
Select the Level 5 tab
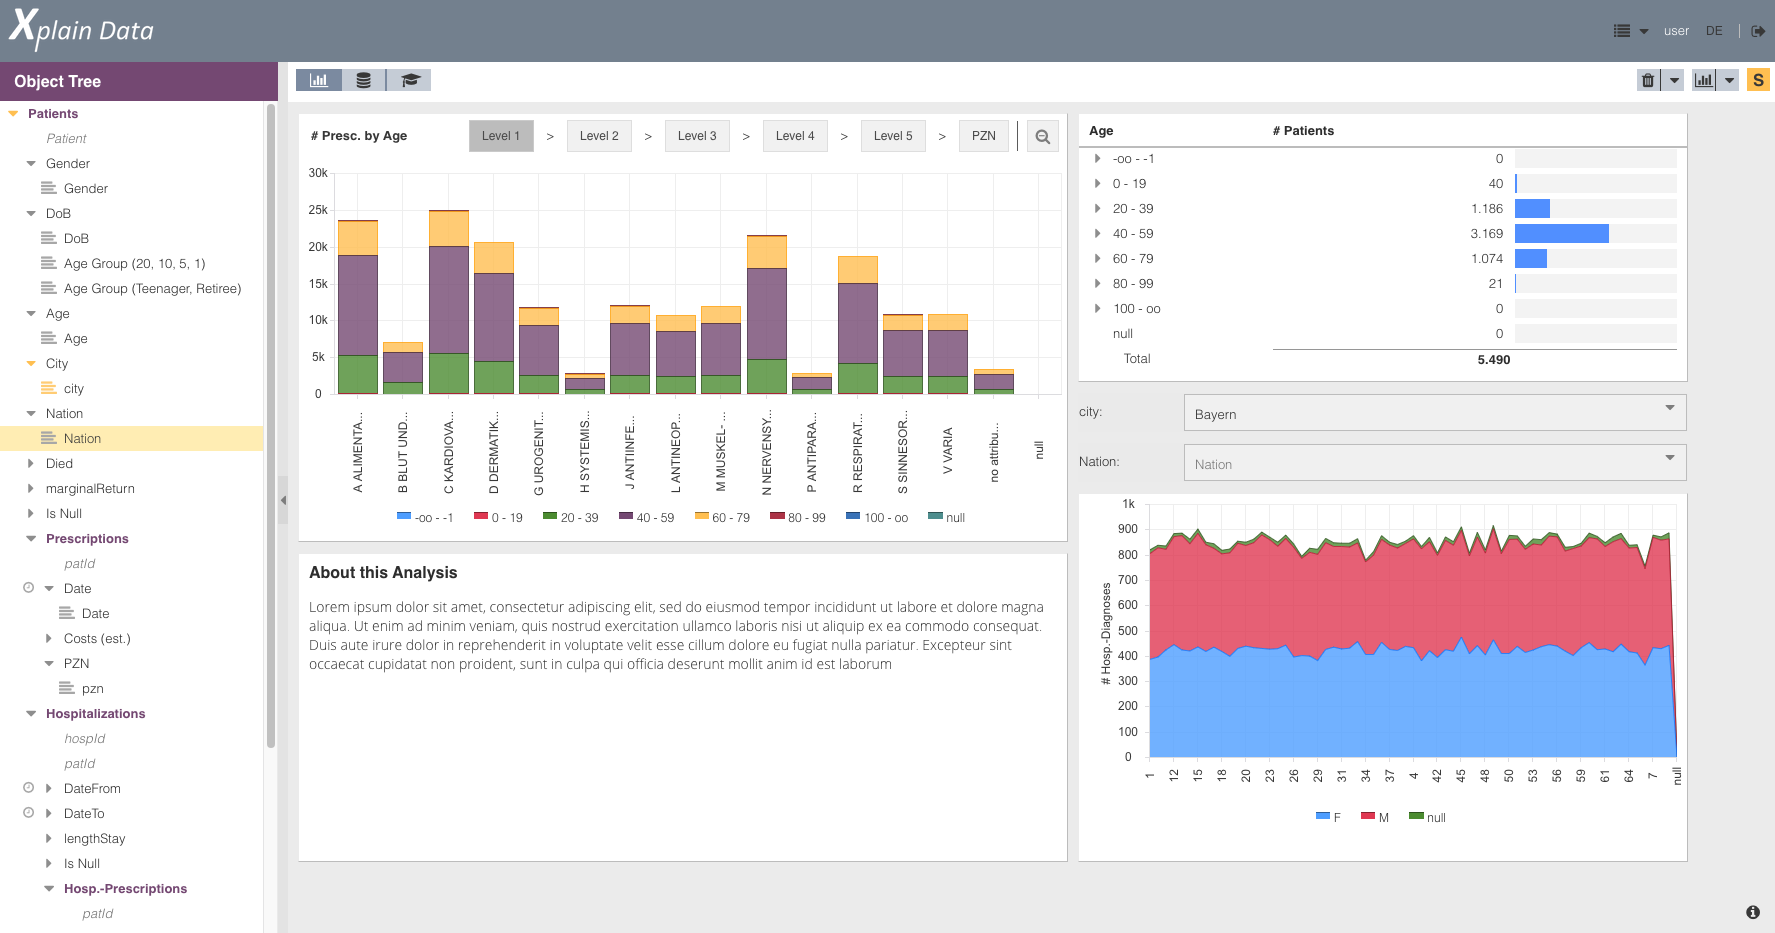click(893, 136)
